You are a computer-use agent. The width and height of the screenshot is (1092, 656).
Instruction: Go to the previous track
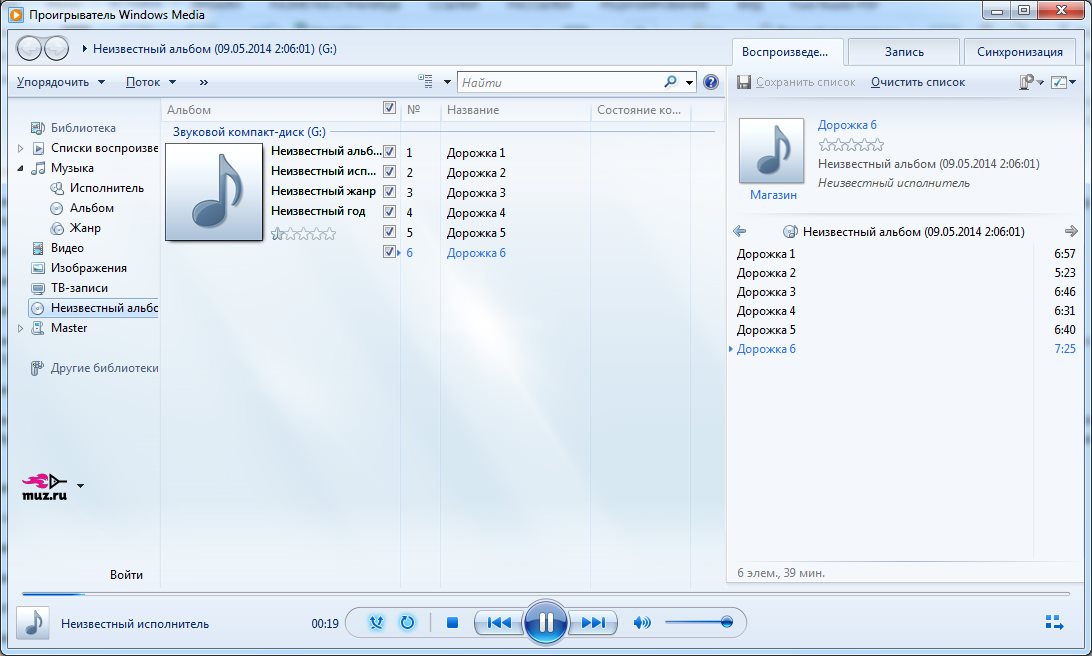[499, 623]
